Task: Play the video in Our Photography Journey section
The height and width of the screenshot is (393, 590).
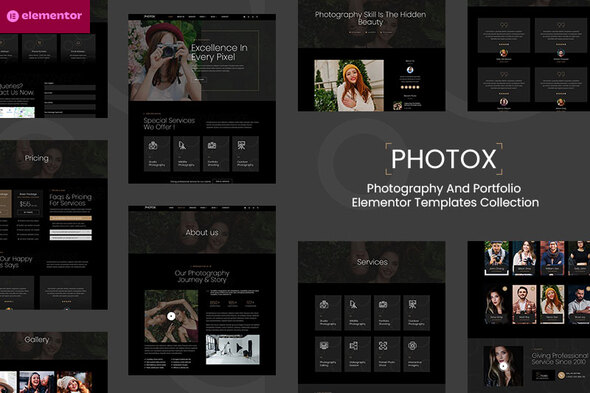Action: [171, 316]
